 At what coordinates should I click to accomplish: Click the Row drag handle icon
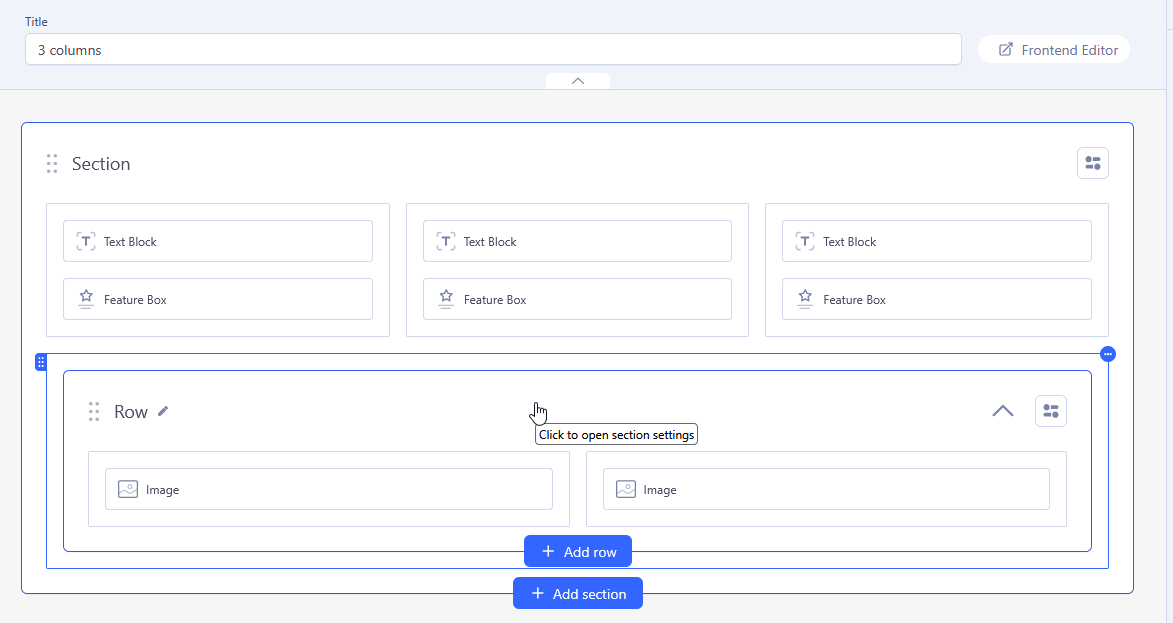click(94, 412)
